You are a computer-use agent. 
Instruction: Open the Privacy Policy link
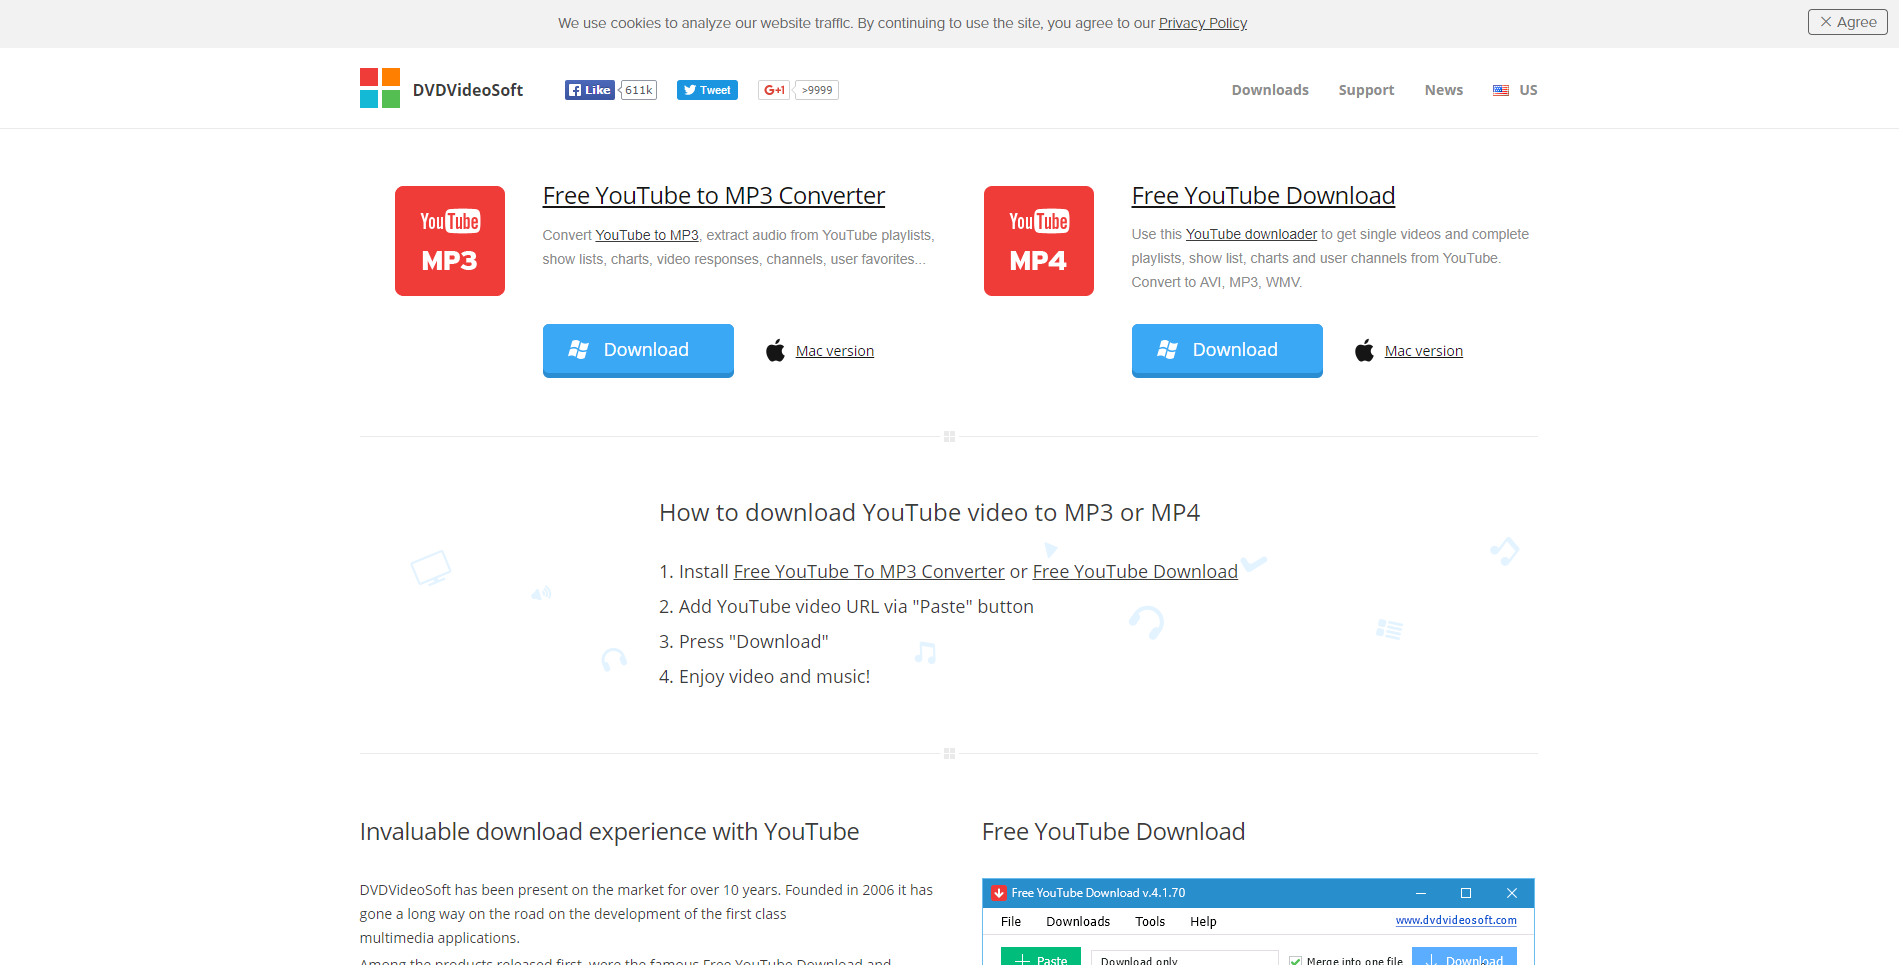1203,23
